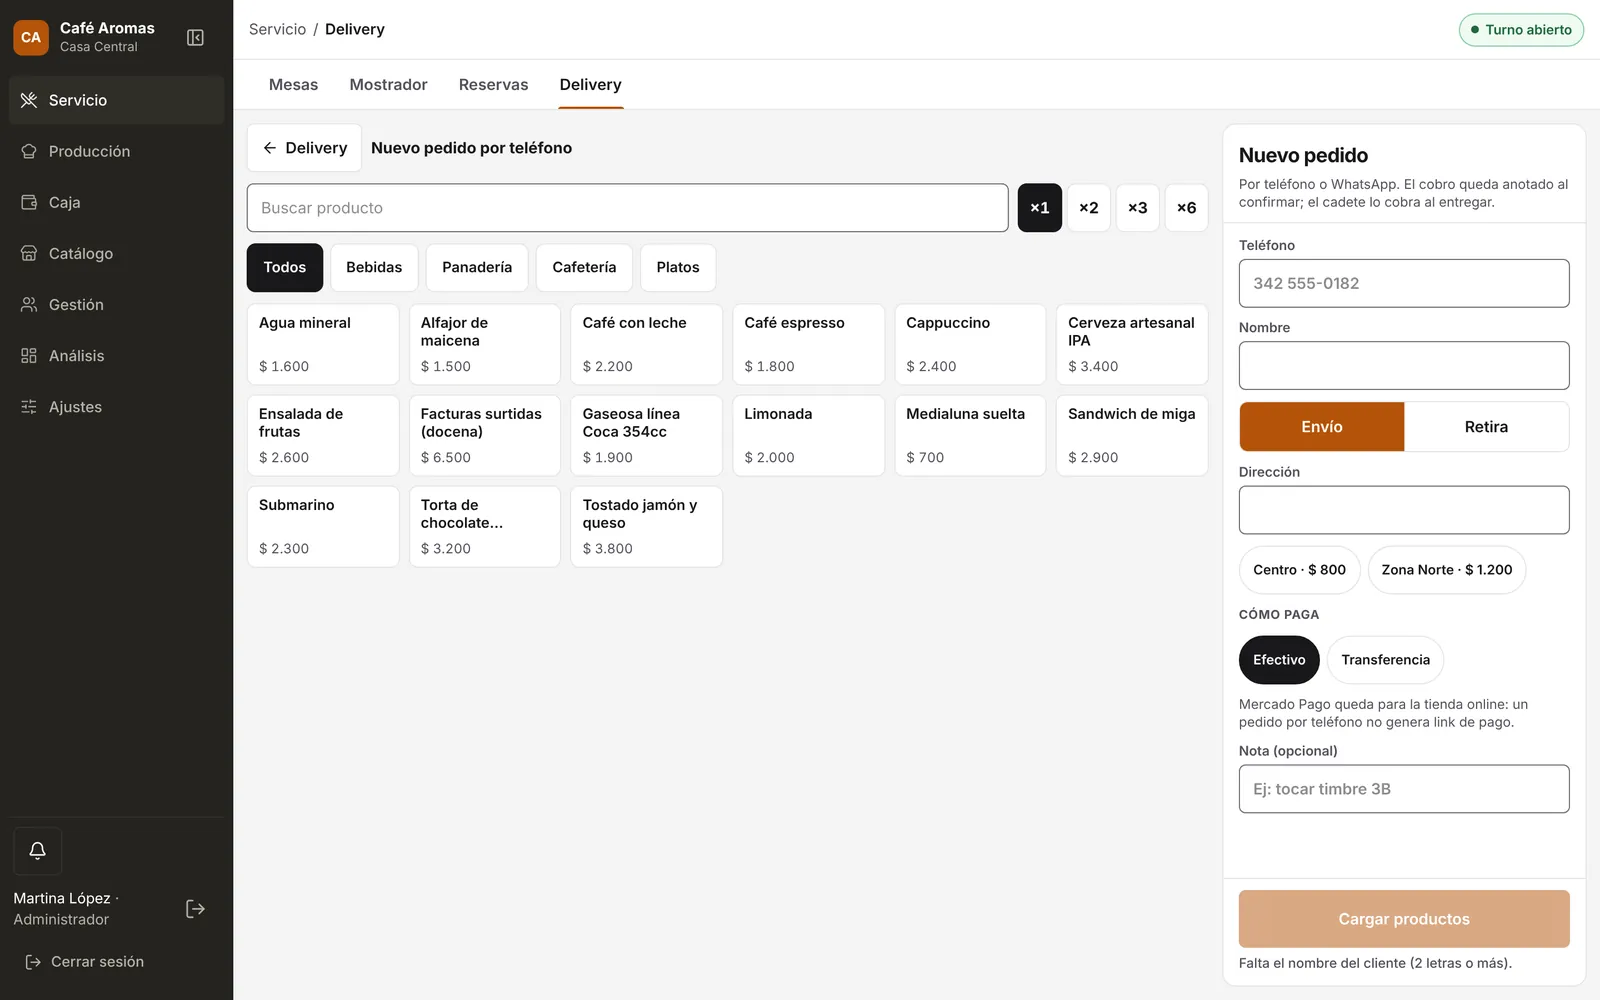
Task: Switch to the Mostrador tab
Action: 388,85
